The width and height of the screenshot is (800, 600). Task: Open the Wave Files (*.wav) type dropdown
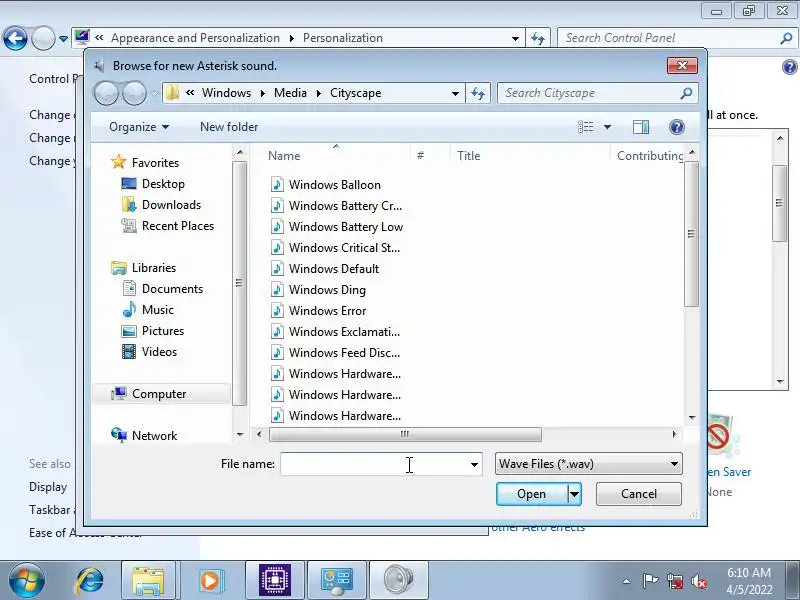pos(588,464)
